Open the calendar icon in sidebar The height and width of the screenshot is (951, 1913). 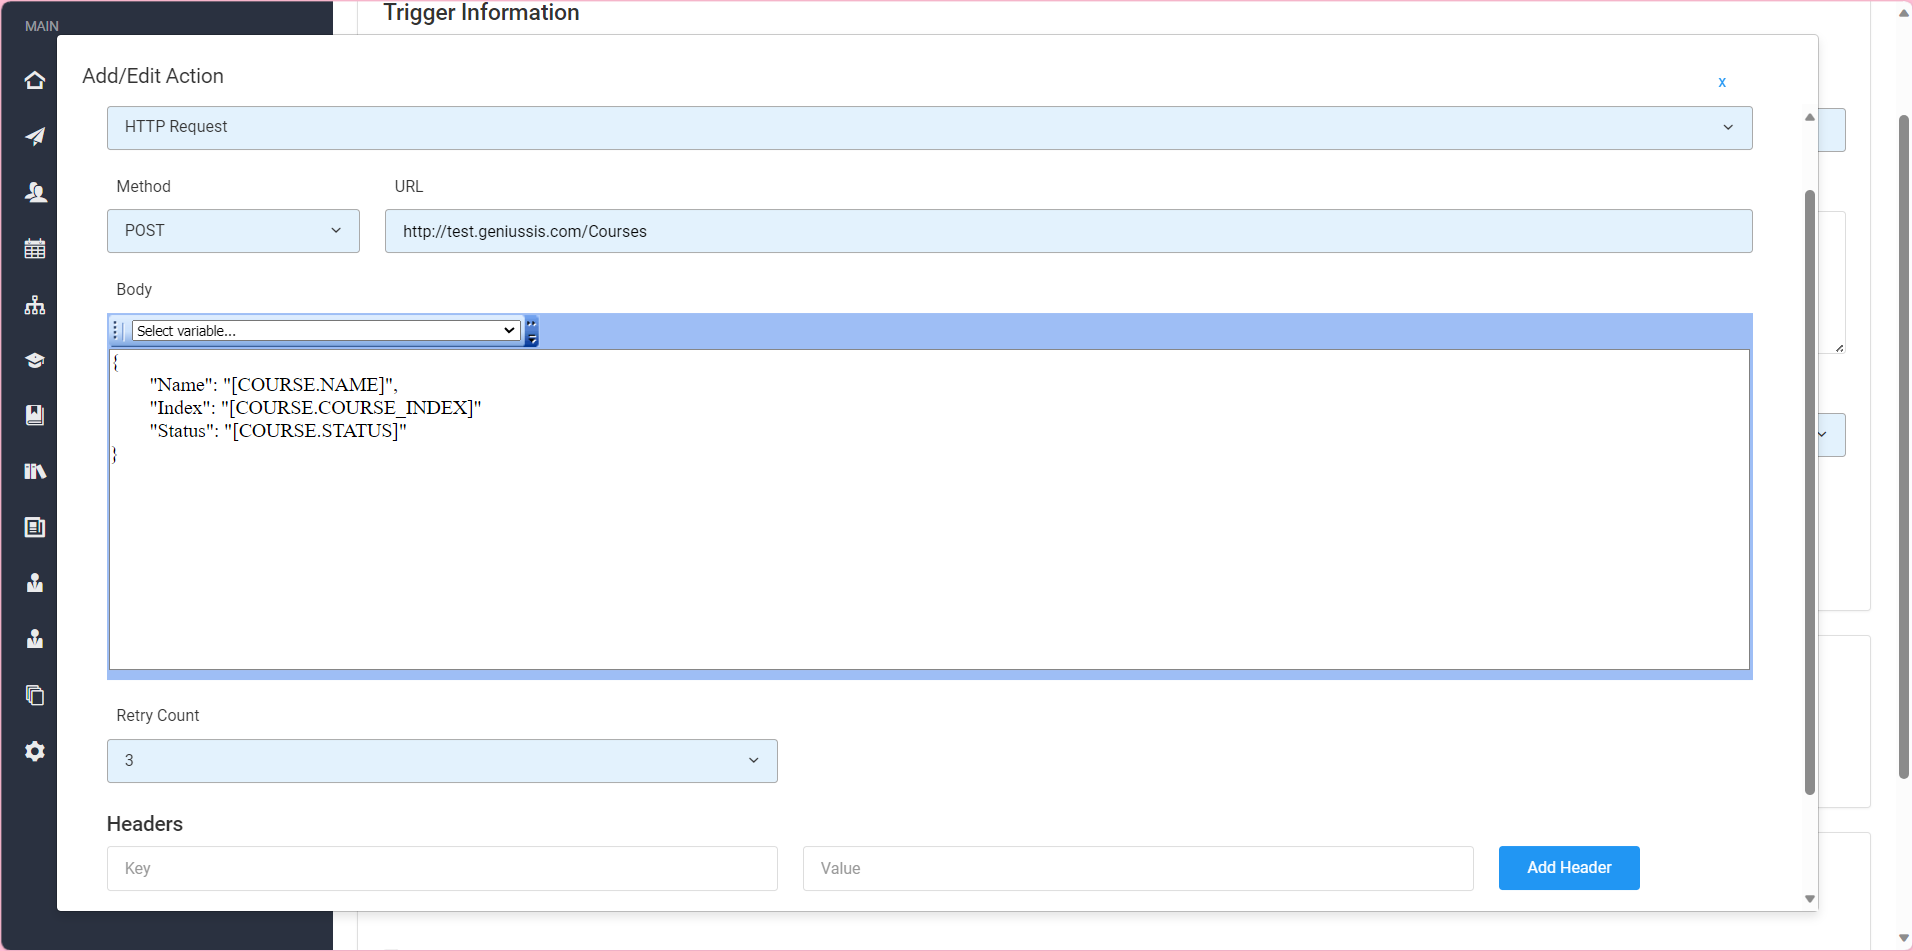pos(35,249)
